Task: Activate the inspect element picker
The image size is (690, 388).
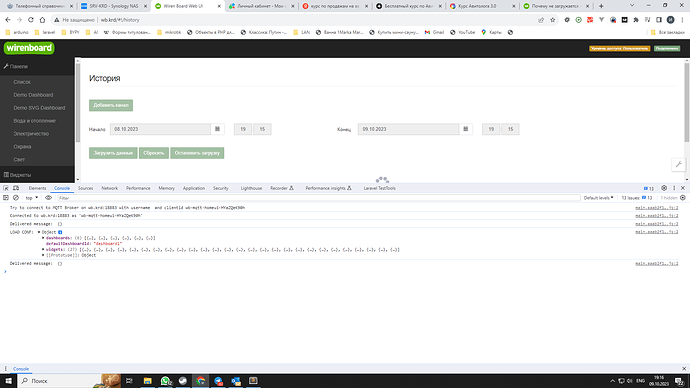Action: (6, 188)
